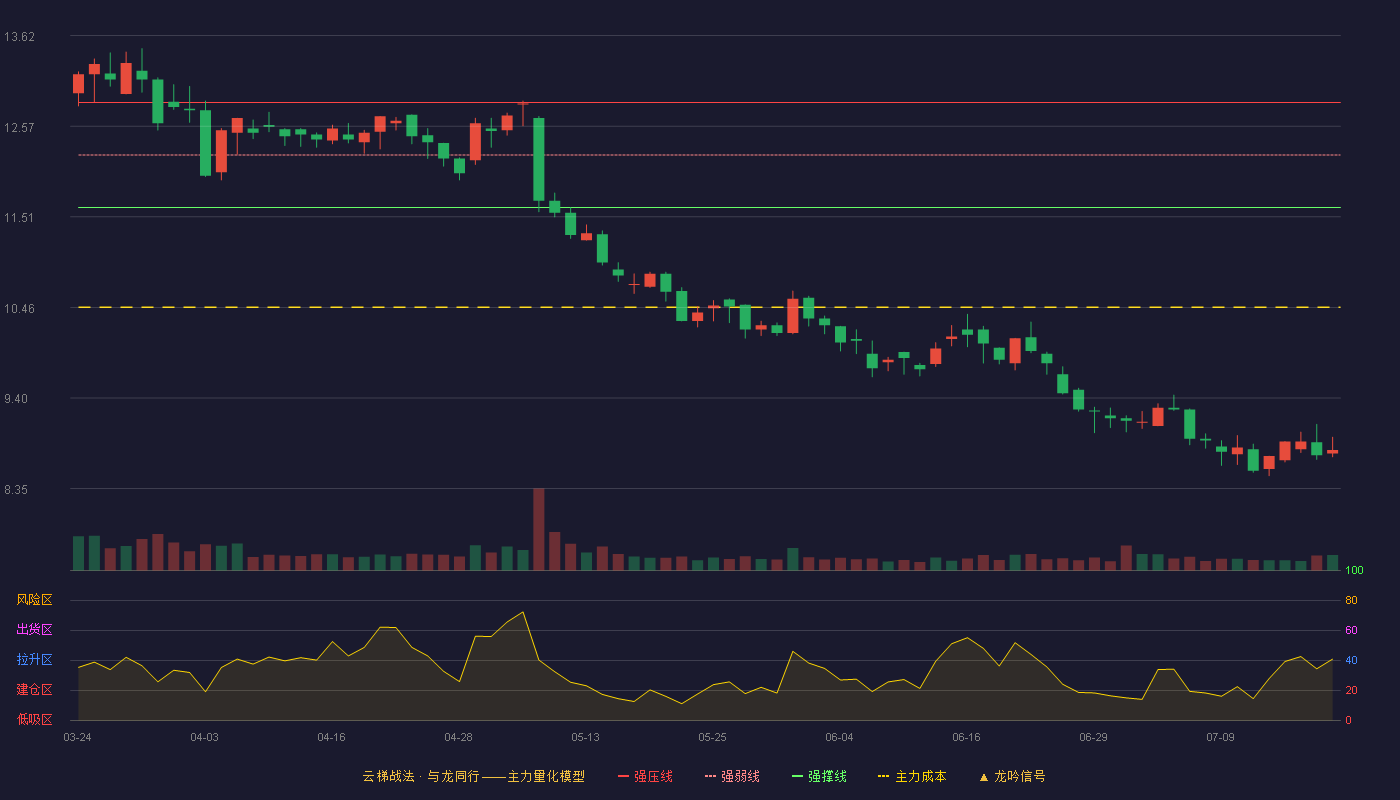The height and width of the screenshot is (800, 1400).
Task: Click the 11.51 price axis label
Action: (19, 218)
